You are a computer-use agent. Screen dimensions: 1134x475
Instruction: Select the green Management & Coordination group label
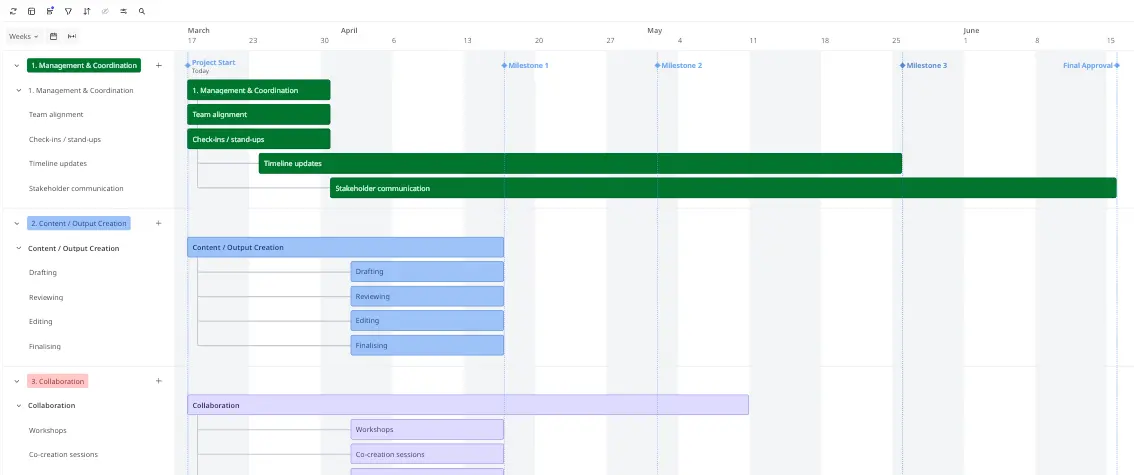[84, 66]
